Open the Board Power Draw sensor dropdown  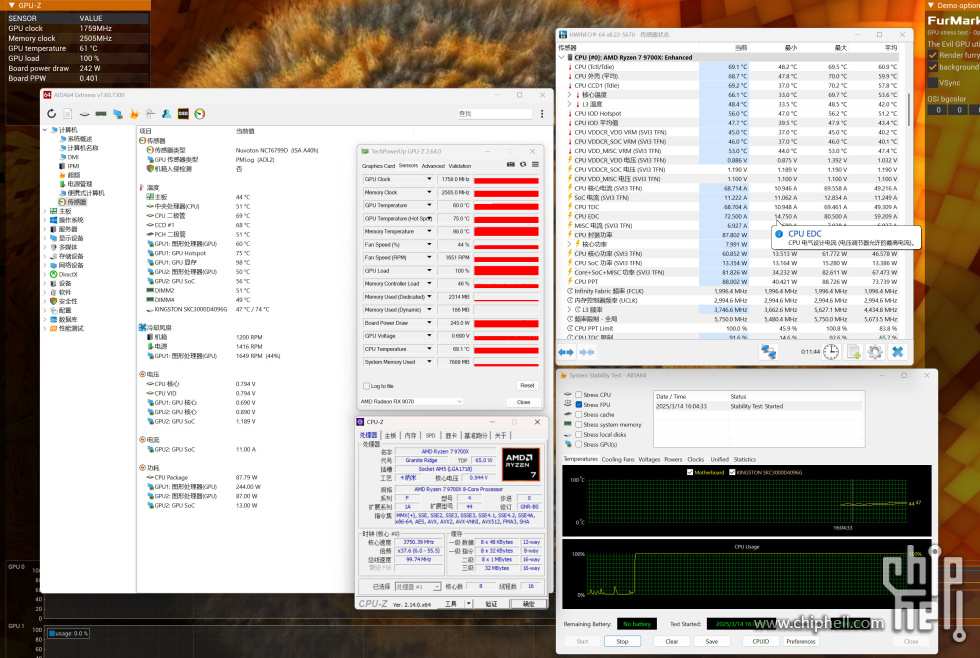[x=429, y=323]
